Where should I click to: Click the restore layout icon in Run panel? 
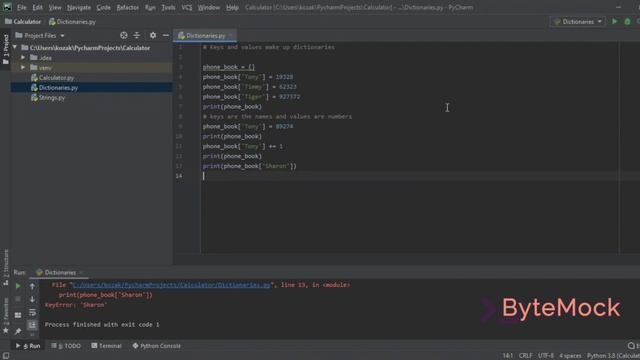(x=18, y=315)
